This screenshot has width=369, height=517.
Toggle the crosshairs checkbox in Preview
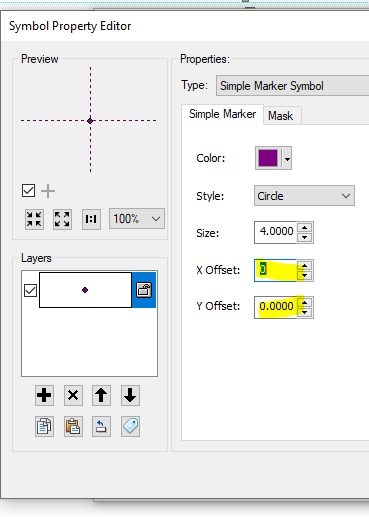tap(28, 191)
